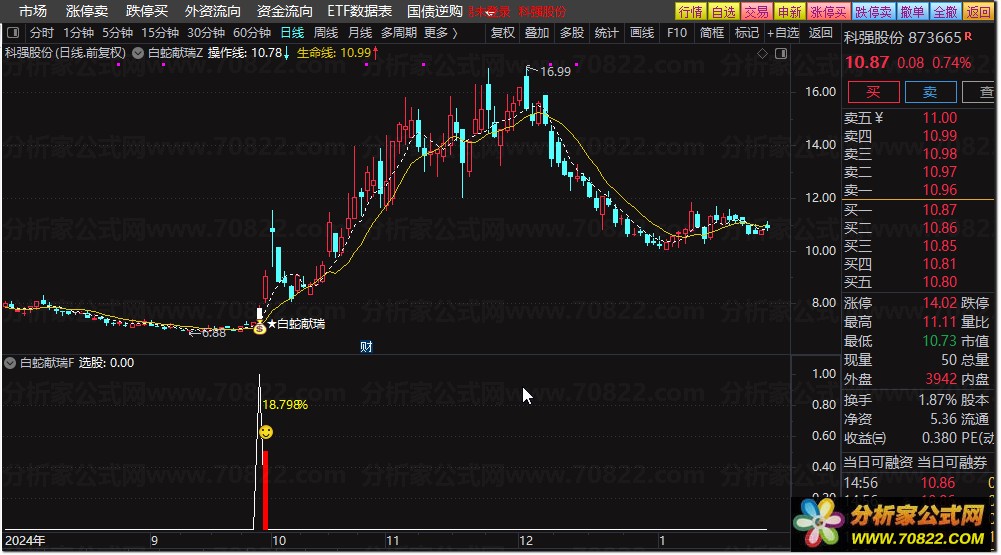The width and height of the screenshot is (1001, 555).
Task: Click the 18.798% value label
Action: click(x=285, y=404)
